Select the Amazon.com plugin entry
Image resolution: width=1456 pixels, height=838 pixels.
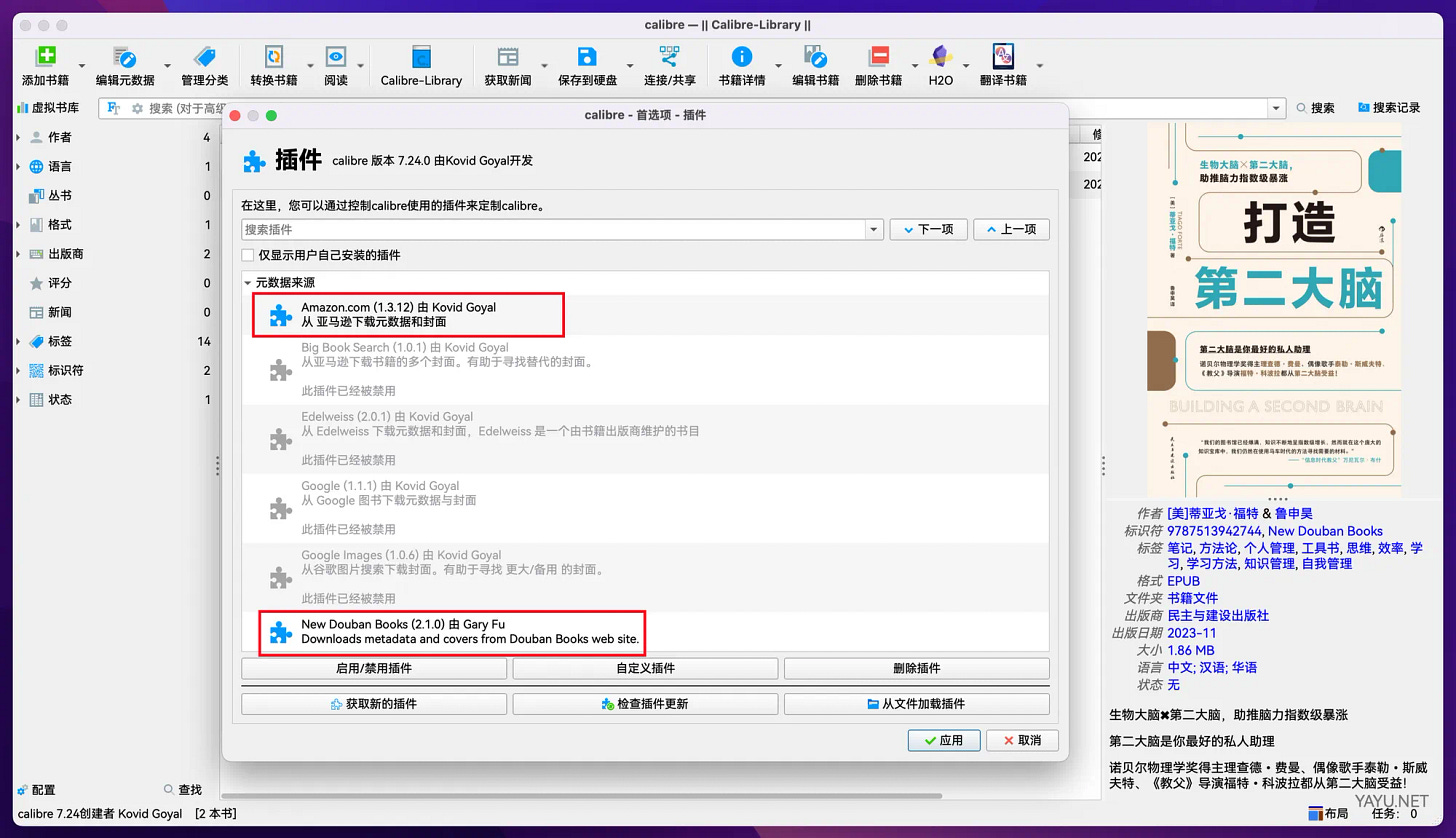pos(646,315)
